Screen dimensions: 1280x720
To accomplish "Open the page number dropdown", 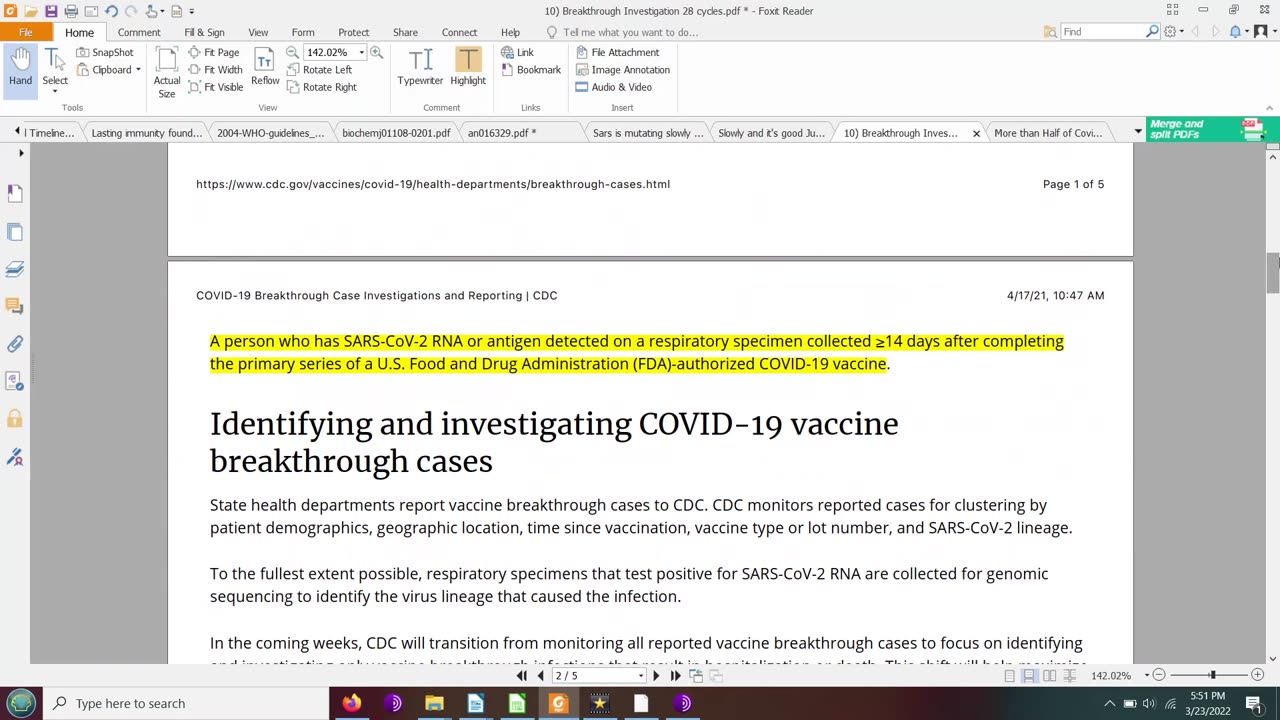I will (x=640, y=676).
